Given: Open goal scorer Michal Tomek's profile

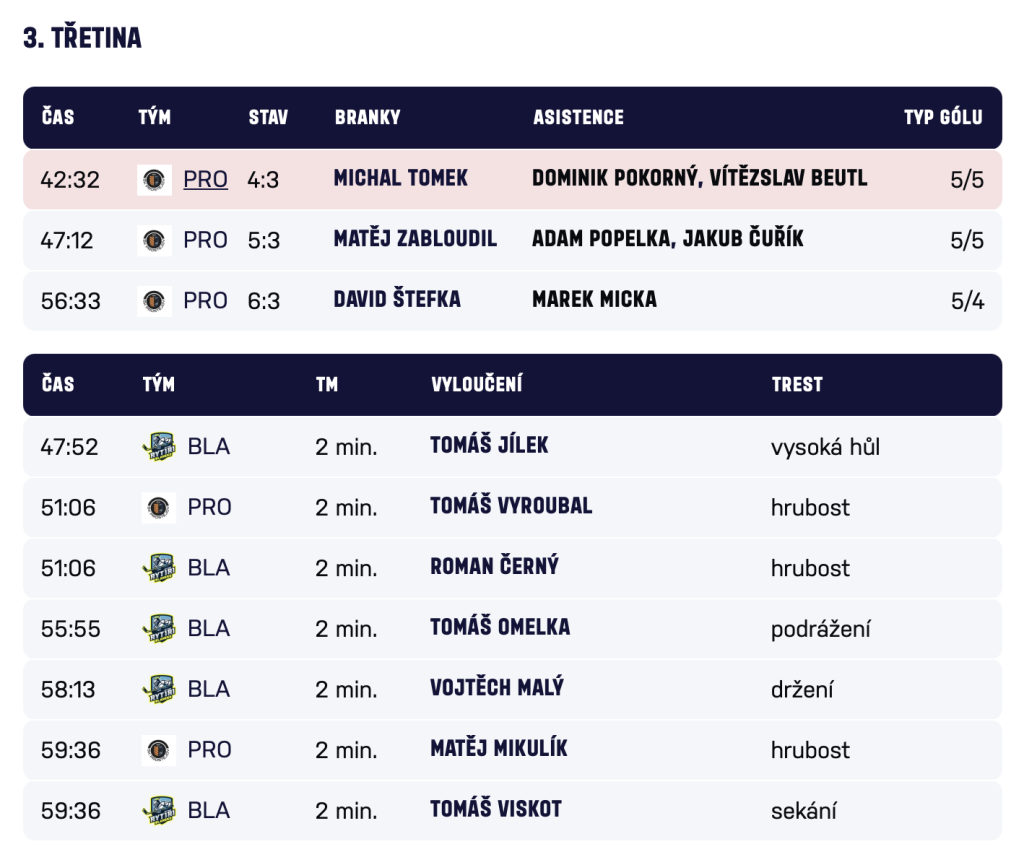Looking at the screenshot, I should [x=400, y=179].
